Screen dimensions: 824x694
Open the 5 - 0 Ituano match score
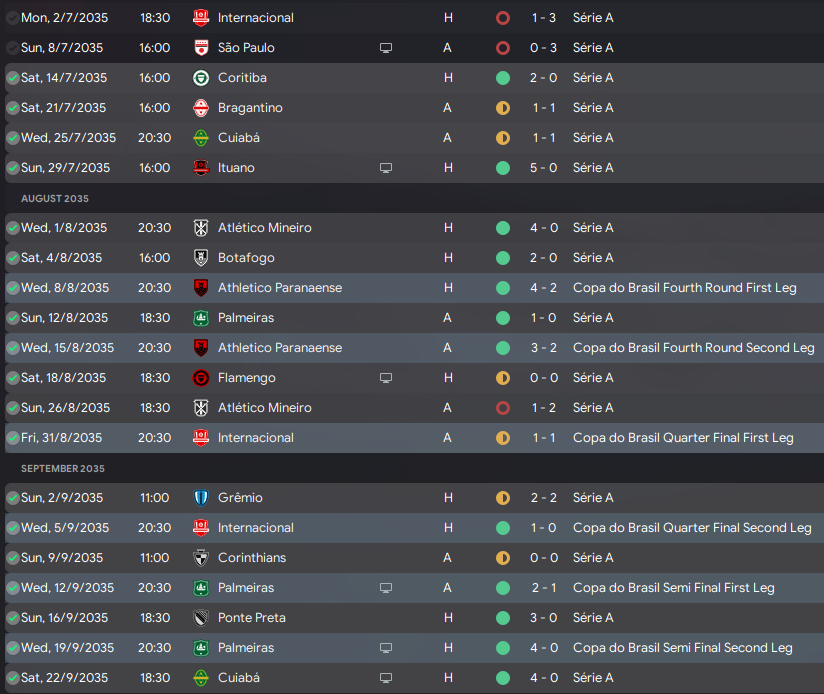pos(543,168)
